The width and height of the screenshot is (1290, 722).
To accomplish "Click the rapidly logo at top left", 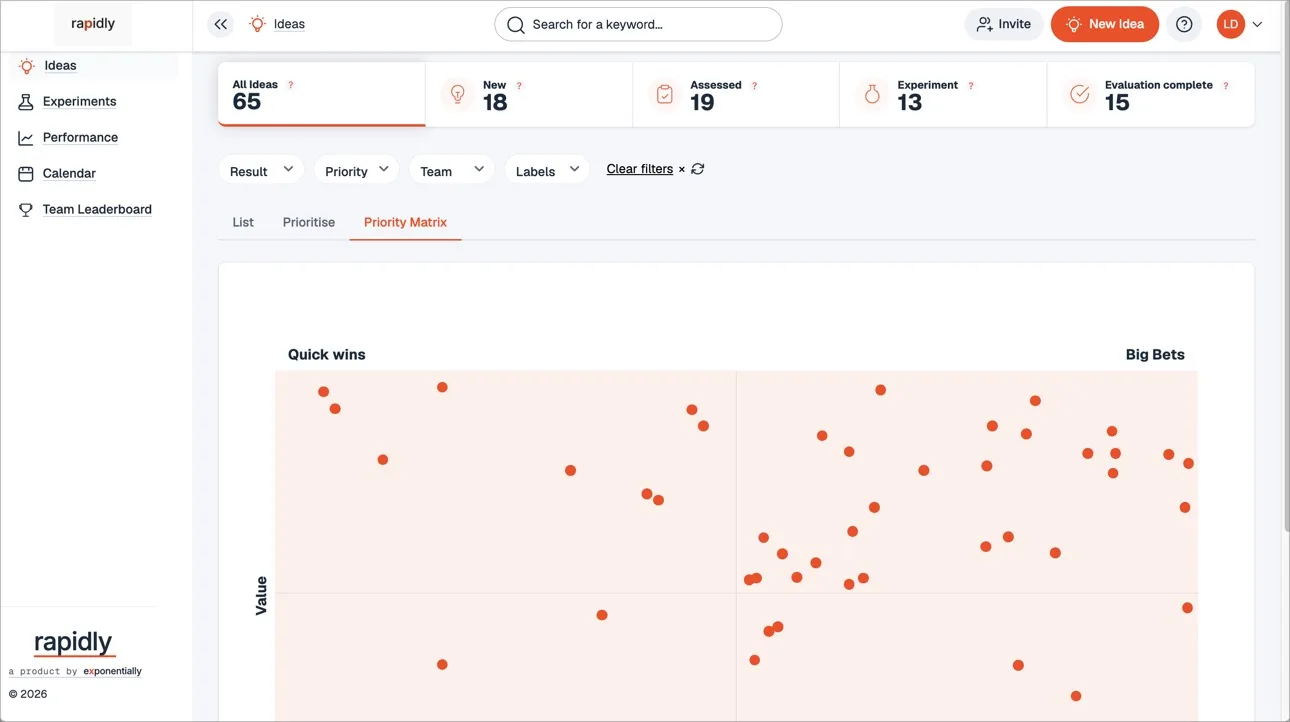I will pos(93,24).
